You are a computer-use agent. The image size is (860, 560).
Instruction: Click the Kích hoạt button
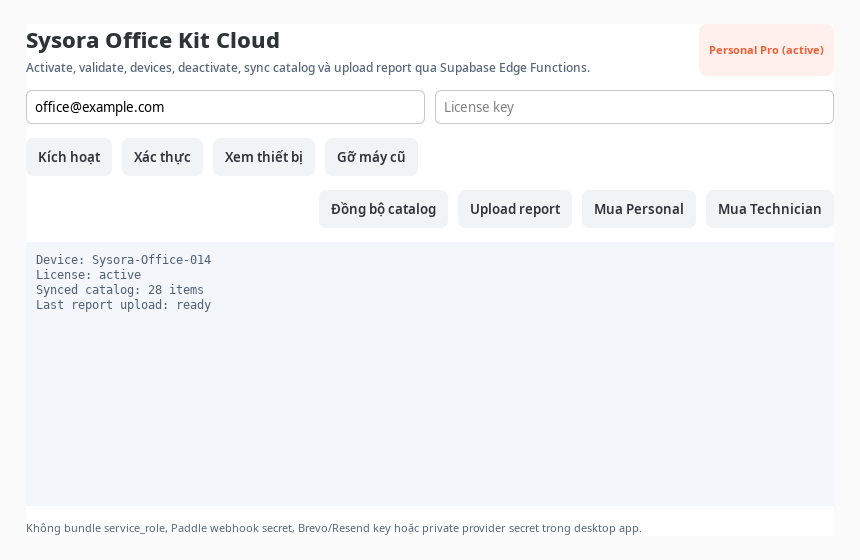point(69,157)
